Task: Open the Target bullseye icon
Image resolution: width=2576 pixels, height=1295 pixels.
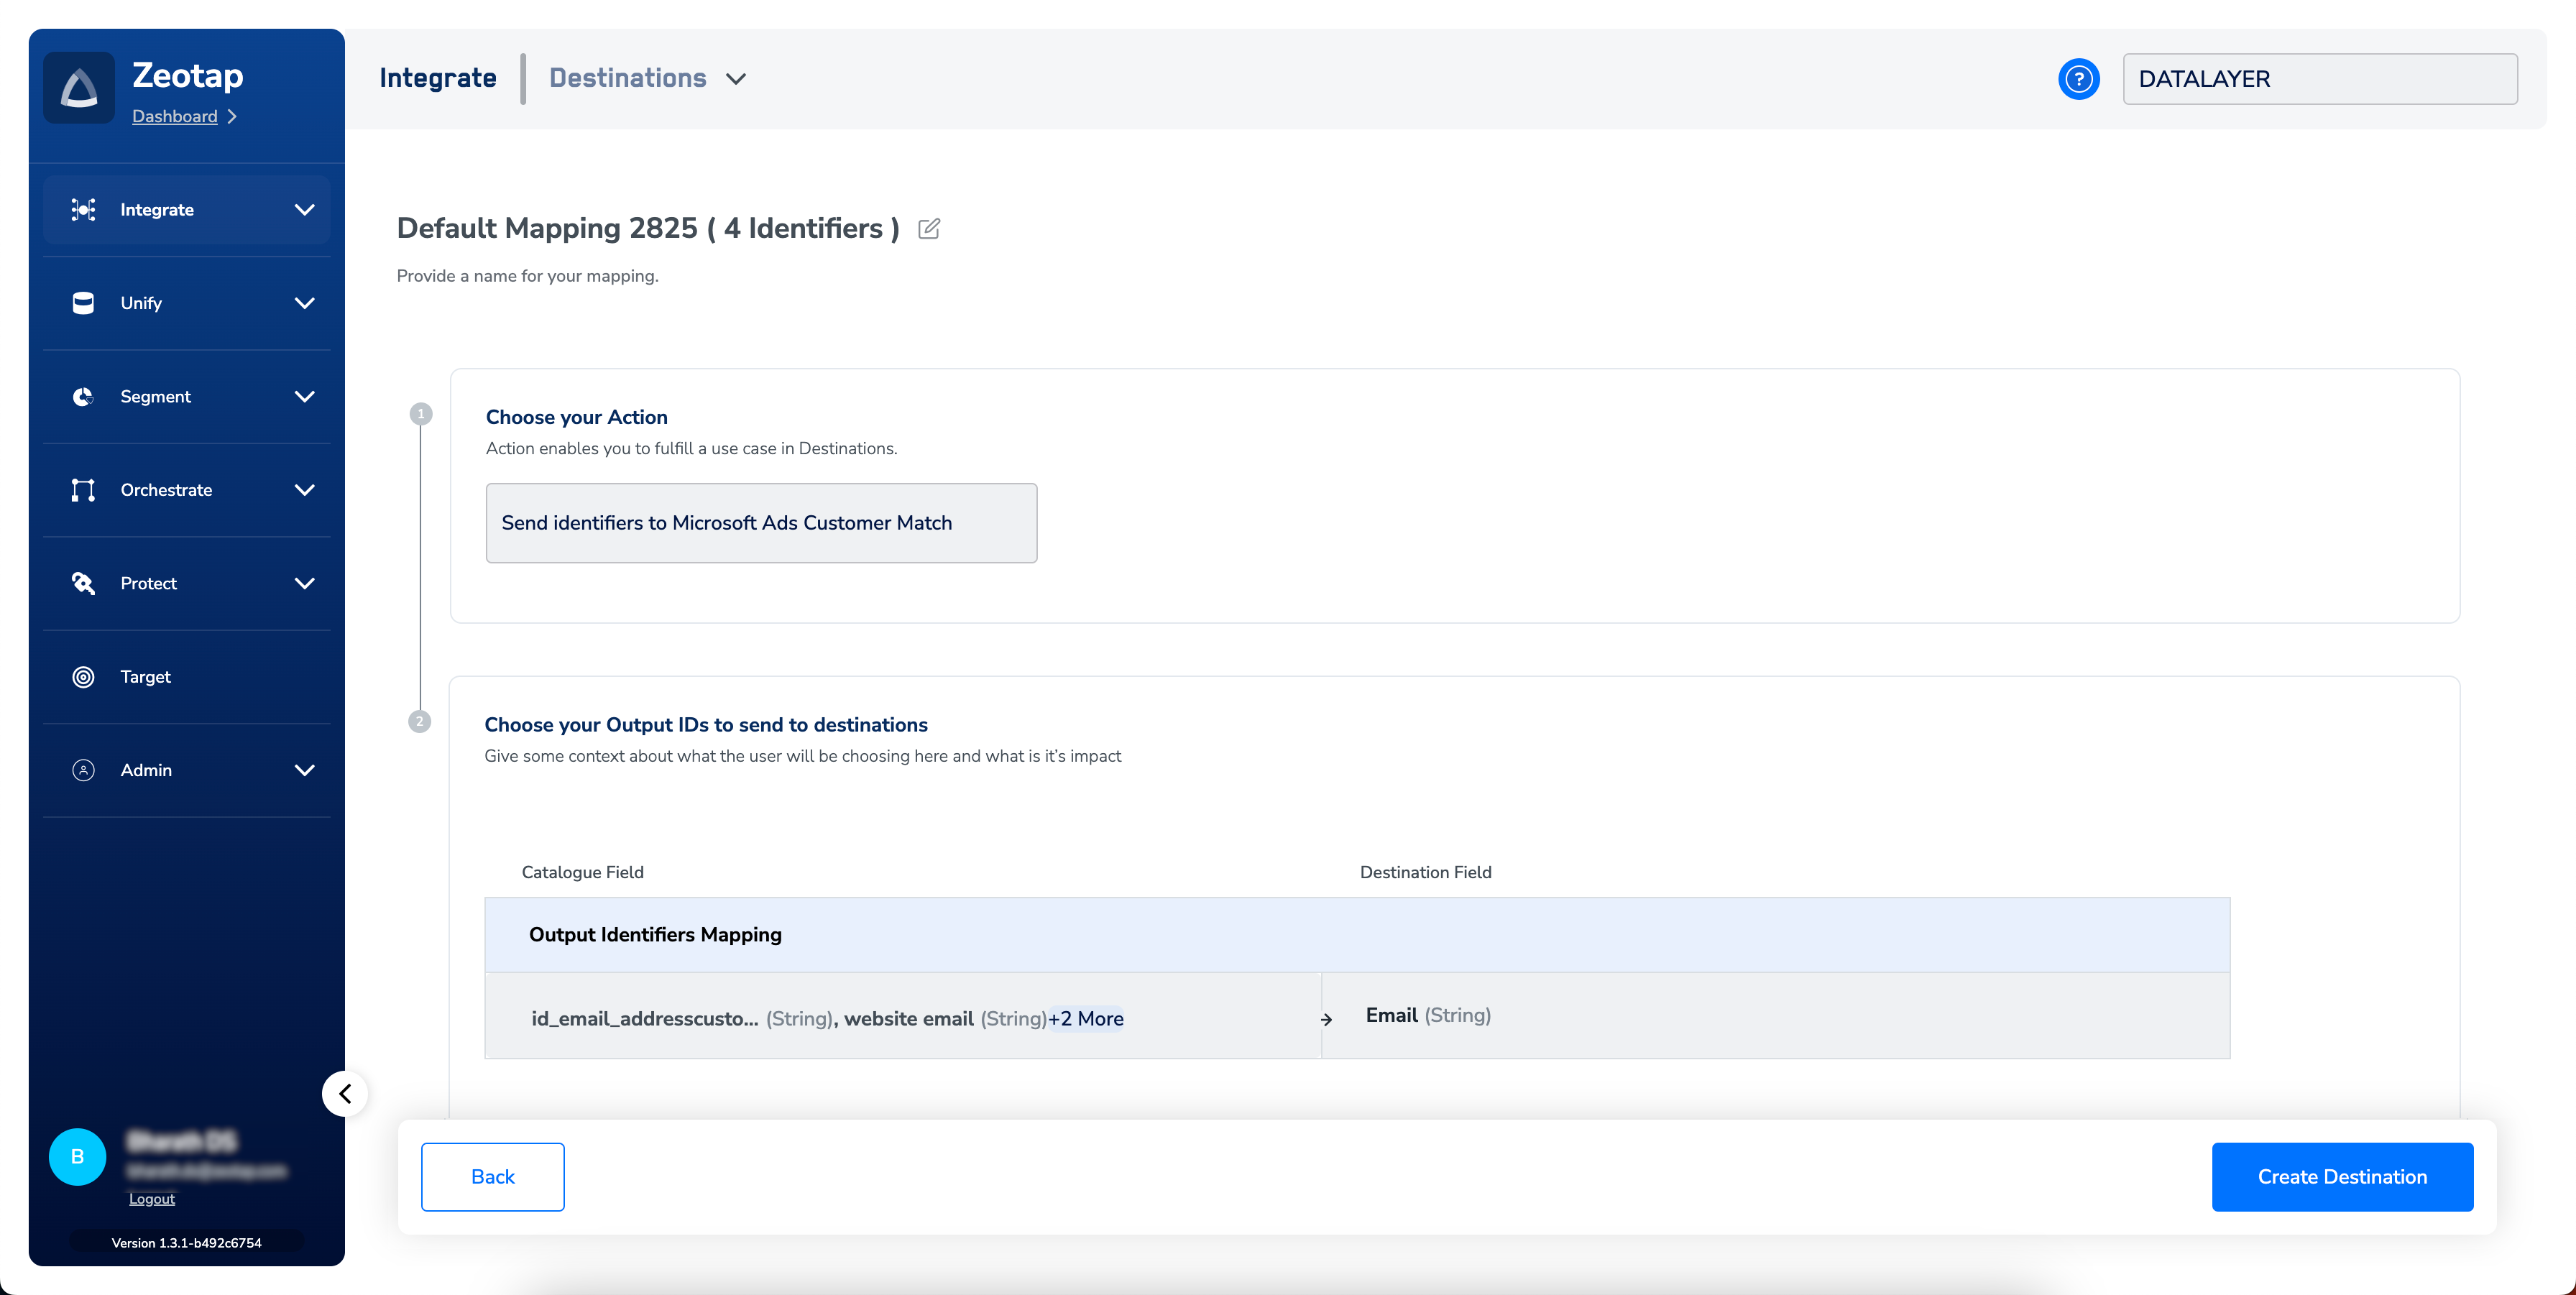Action: click(x=83, y=677)
